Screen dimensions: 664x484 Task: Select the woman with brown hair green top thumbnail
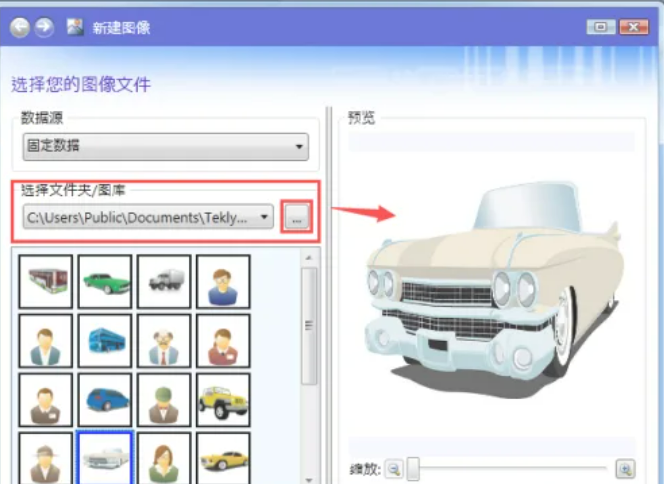164,458
